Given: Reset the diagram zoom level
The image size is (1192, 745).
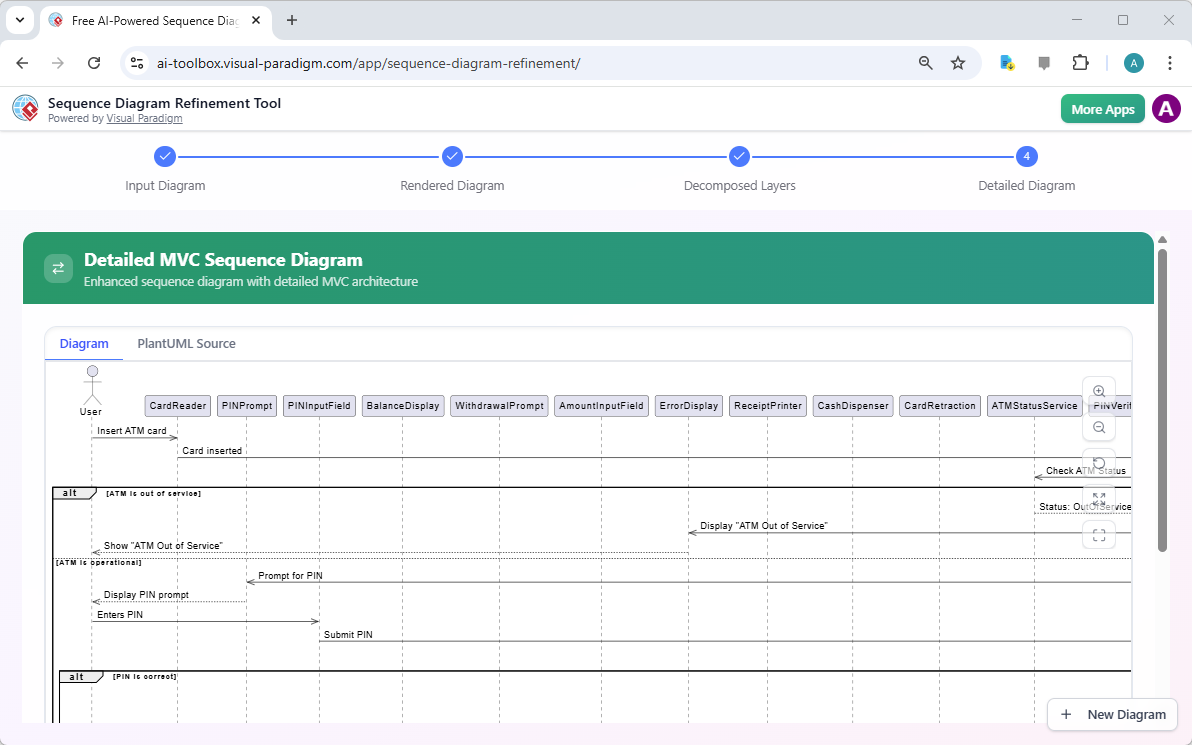Looking at the screenshot, I should tap(1099, 462).
